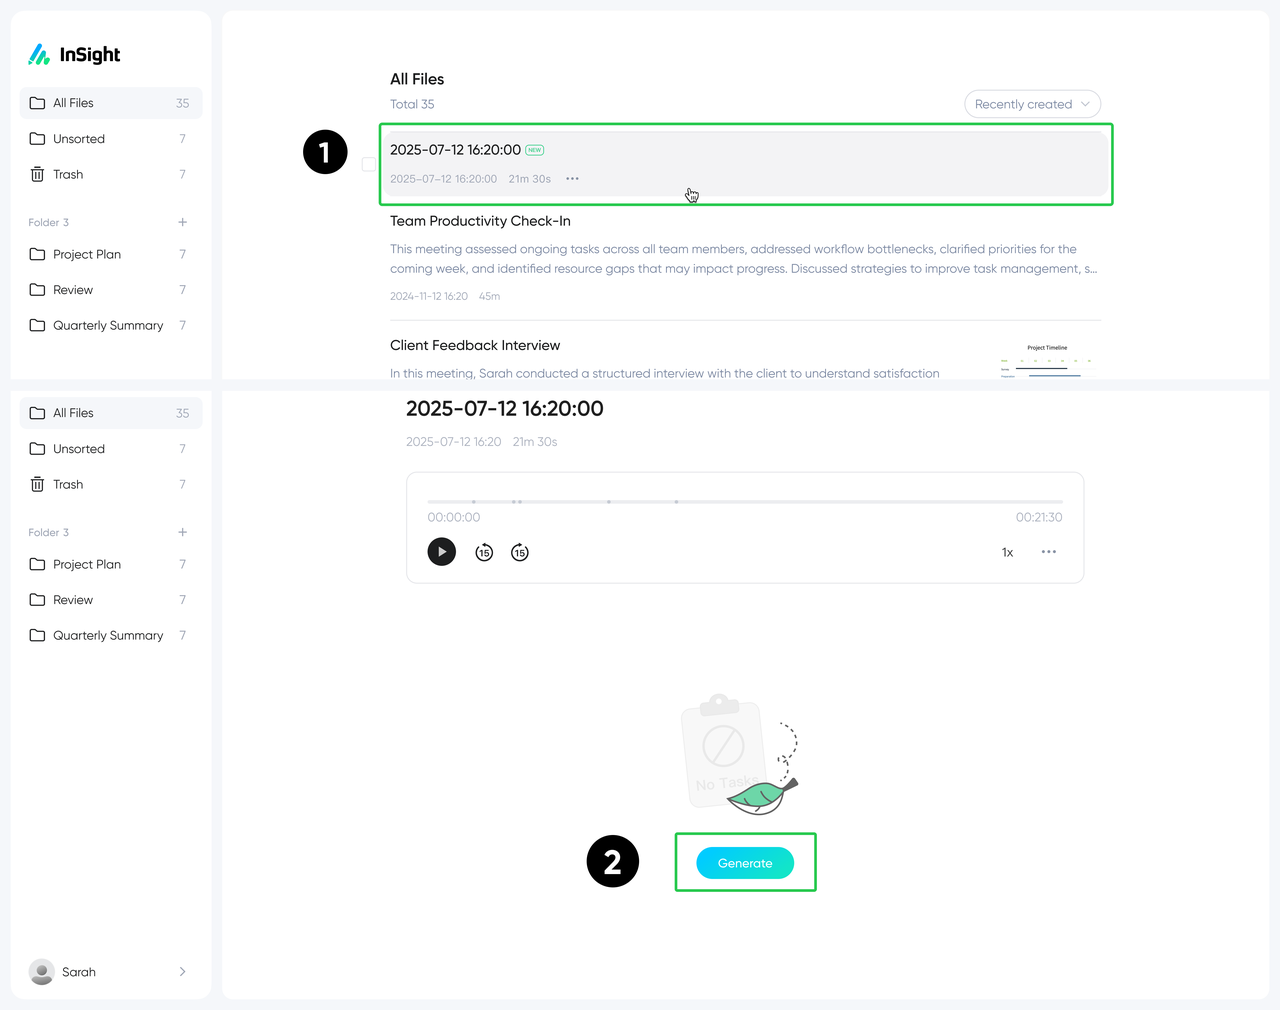Click the Generate button
1280x1010 pixels.
[745, 863]
